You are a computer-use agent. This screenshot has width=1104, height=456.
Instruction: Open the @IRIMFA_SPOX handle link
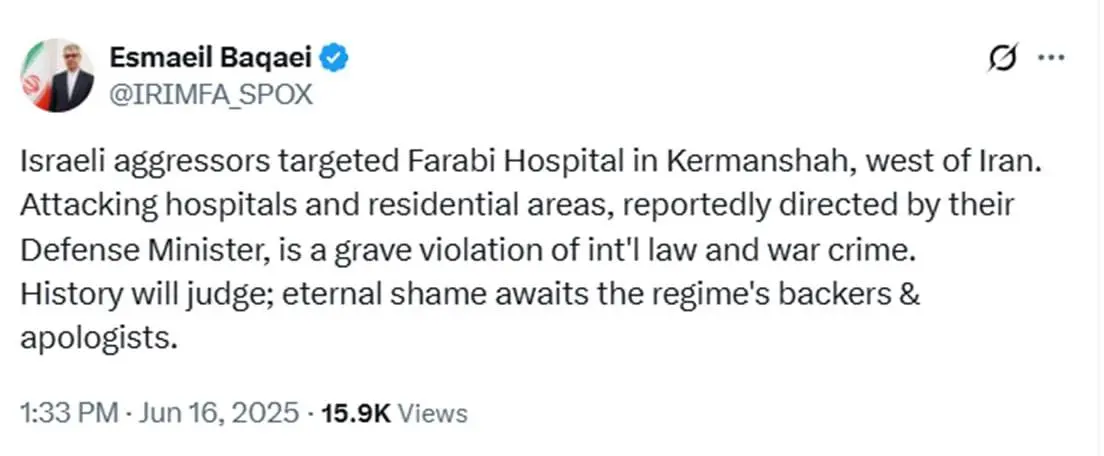[211, 93]
